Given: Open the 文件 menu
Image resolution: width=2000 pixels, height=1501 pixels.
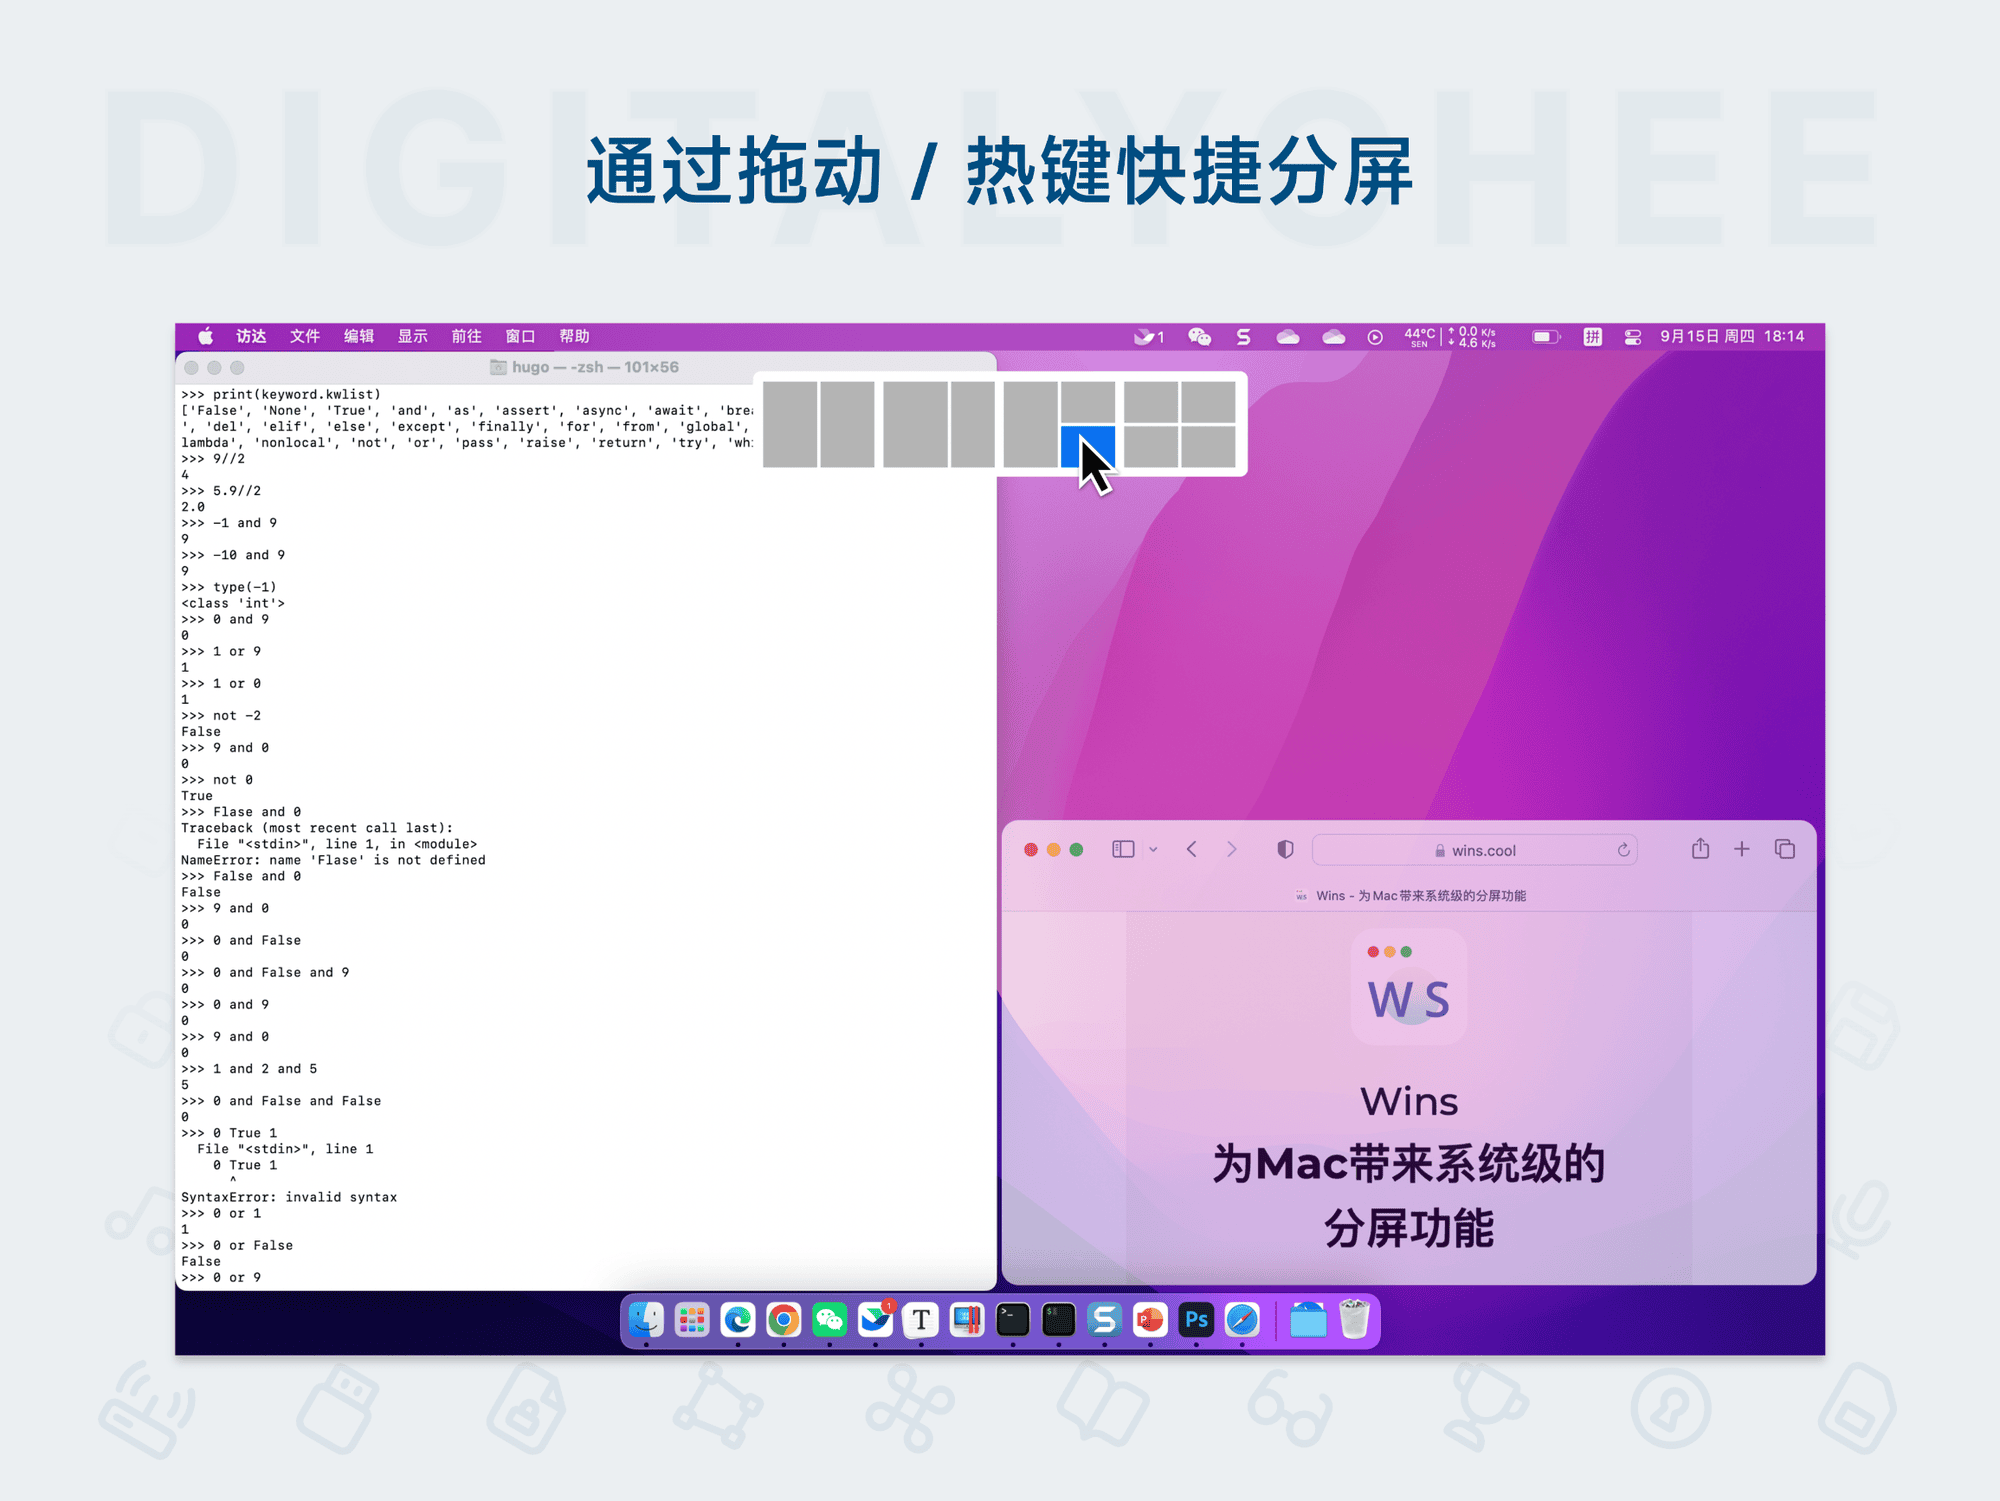Looking at the screenshot, I should pos(304,336).
